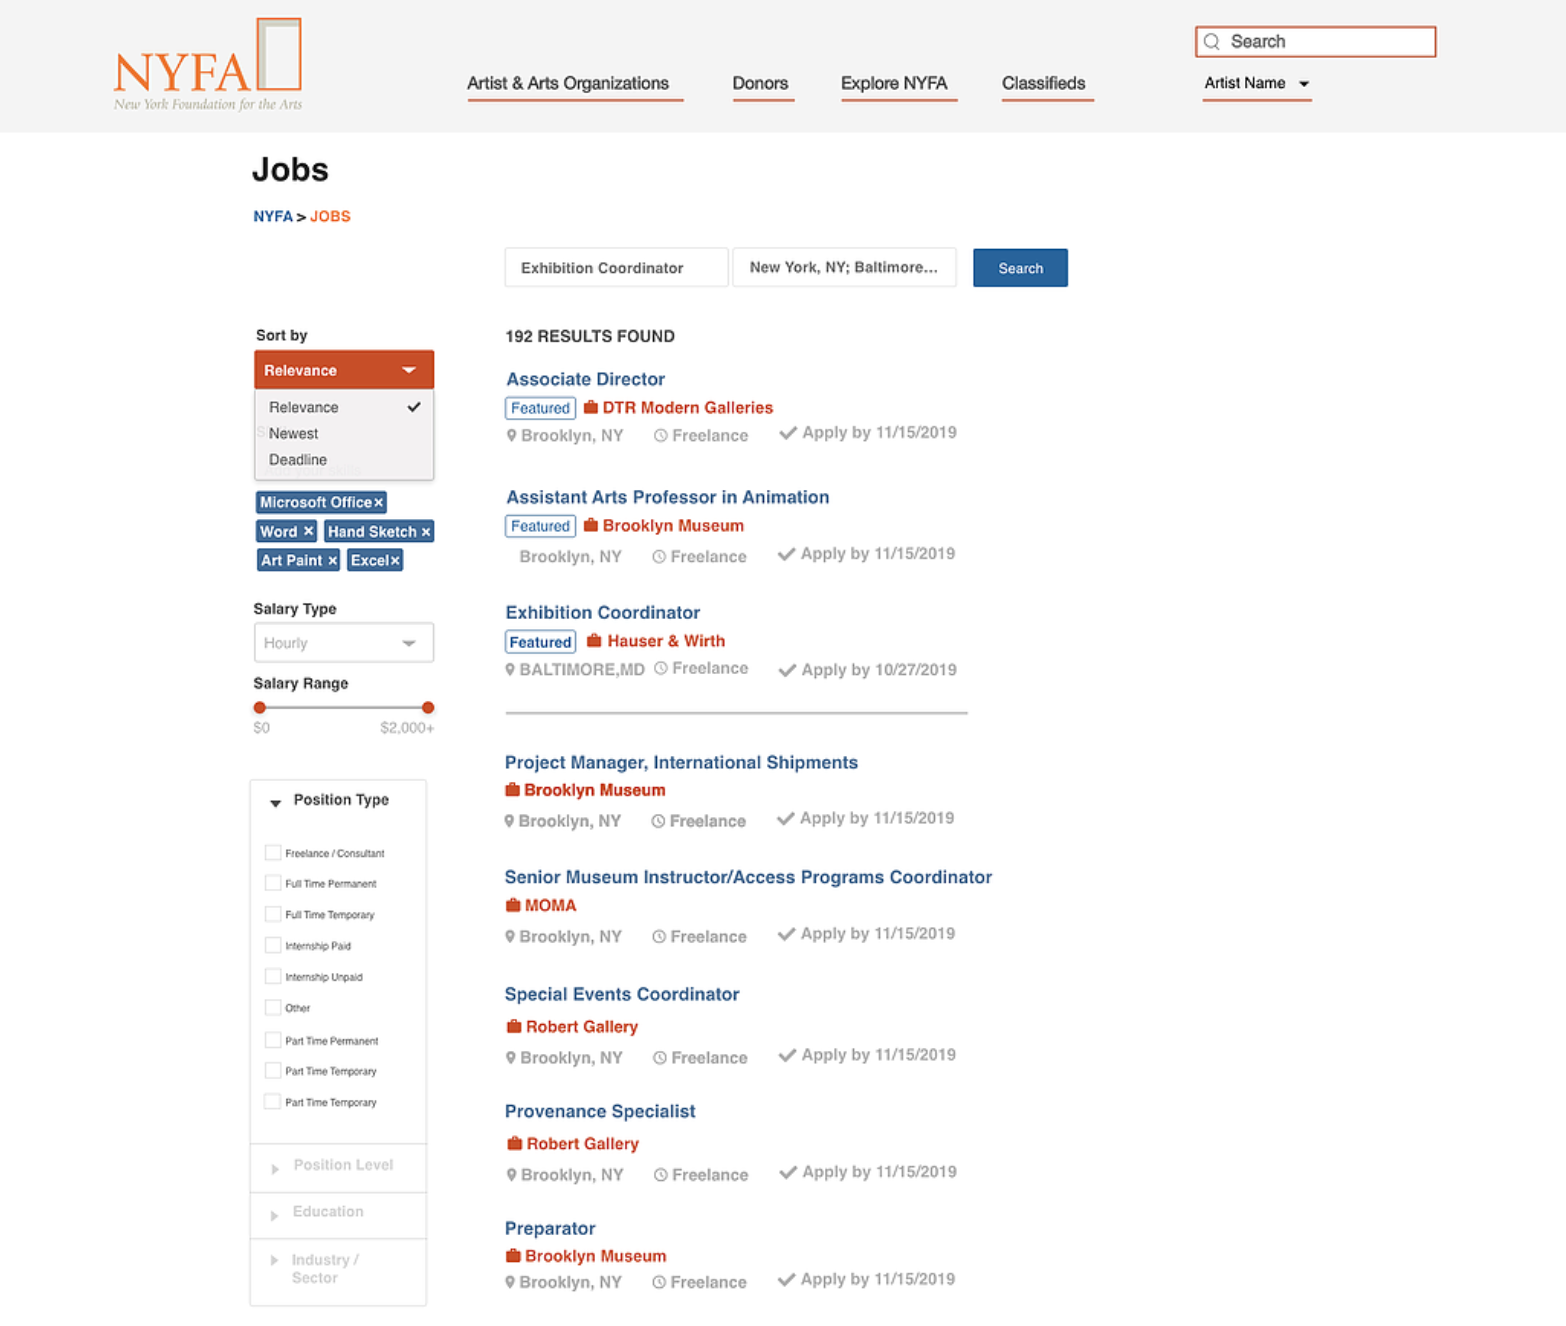The height and width of the screenshot is (1326, 1566).
Task: Choose Relevance in the sort list
Action: tap(344, 407)
